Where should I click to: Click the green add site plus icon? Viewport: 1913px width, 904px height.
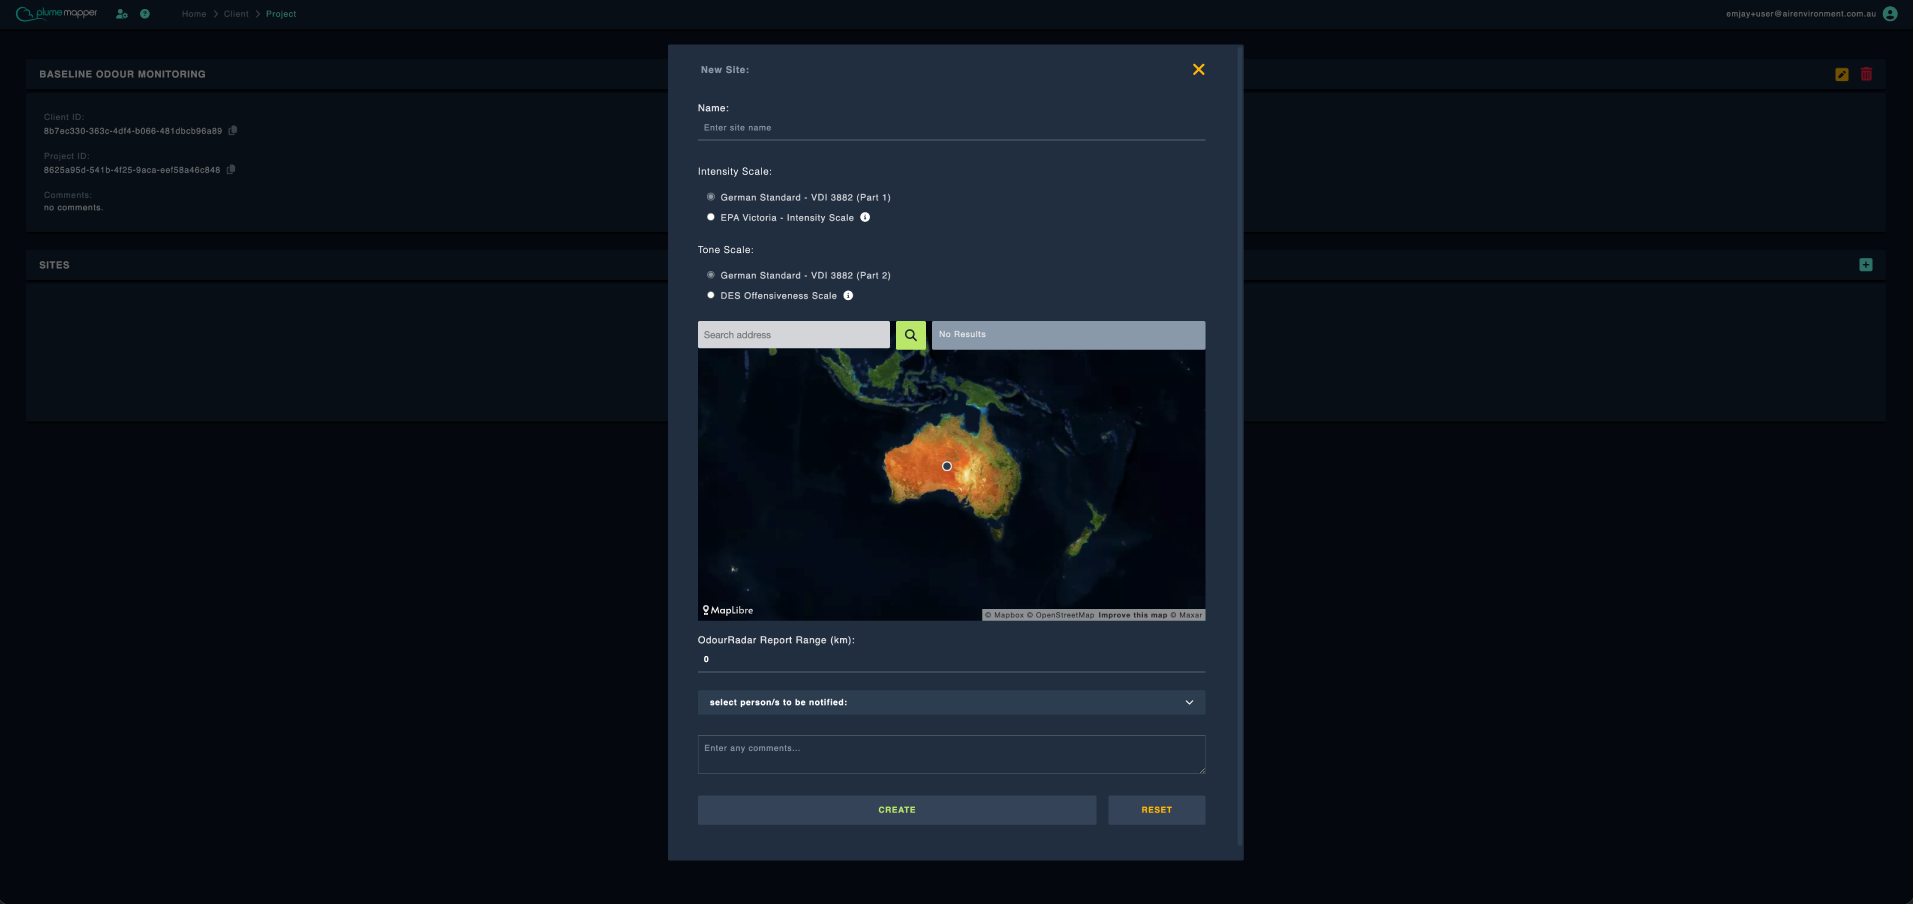(1866, 265)
